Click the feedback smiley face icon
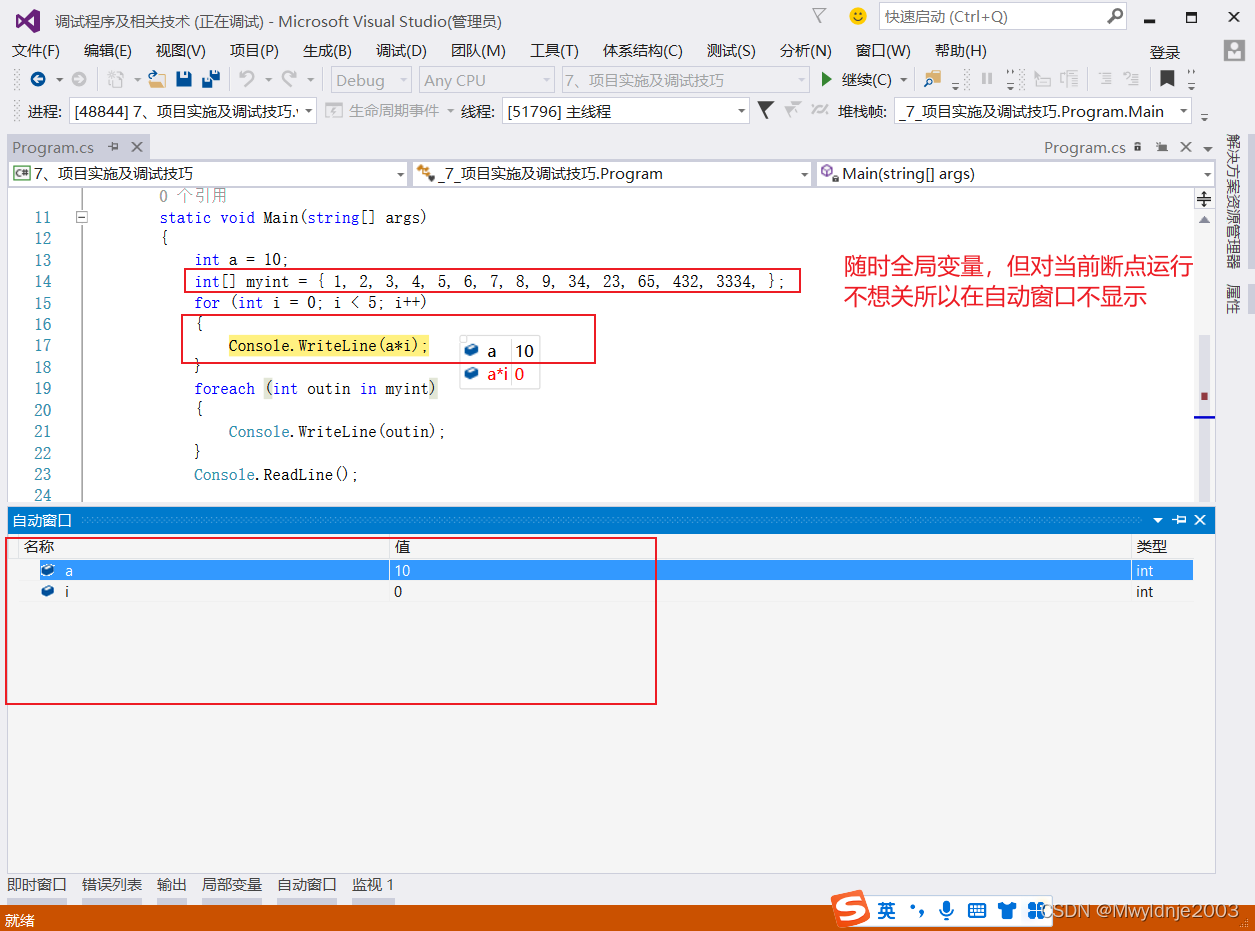The width and height of the screenshot is (1255, 931). pyautogui.click(x=858, y=16)
